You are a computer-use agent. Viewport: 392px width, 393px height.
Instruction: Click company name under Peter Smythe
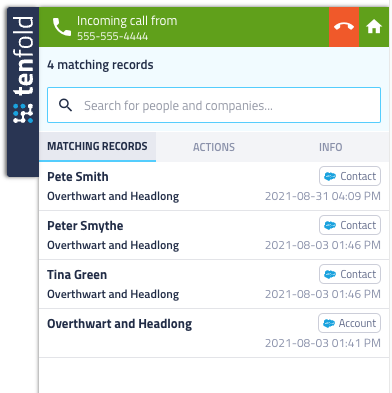click(113, 245)
